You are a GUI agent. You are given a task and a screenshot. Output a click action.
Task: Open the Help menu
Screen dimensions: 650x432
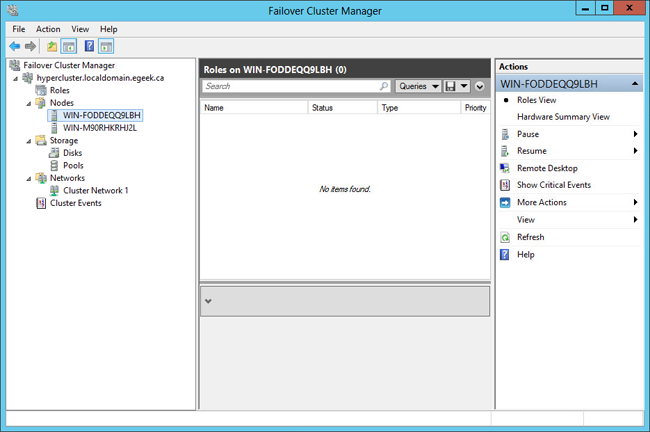coord(109,29)
